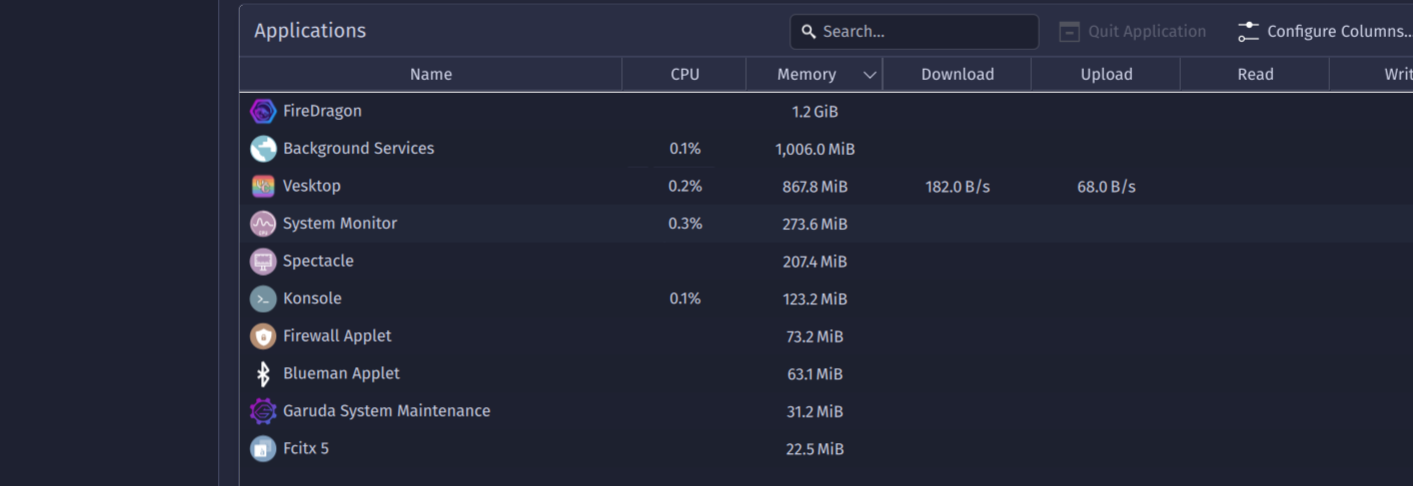Select the Fcitx 5 row name
Image resolution: width=1413 pixels, height=486 pixels.
[306, 448]
